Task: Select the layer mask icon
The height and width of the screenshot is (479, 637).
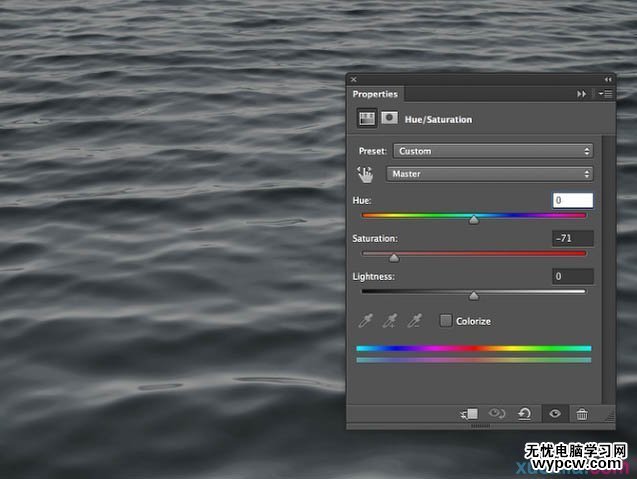Action: click(390, 118)
